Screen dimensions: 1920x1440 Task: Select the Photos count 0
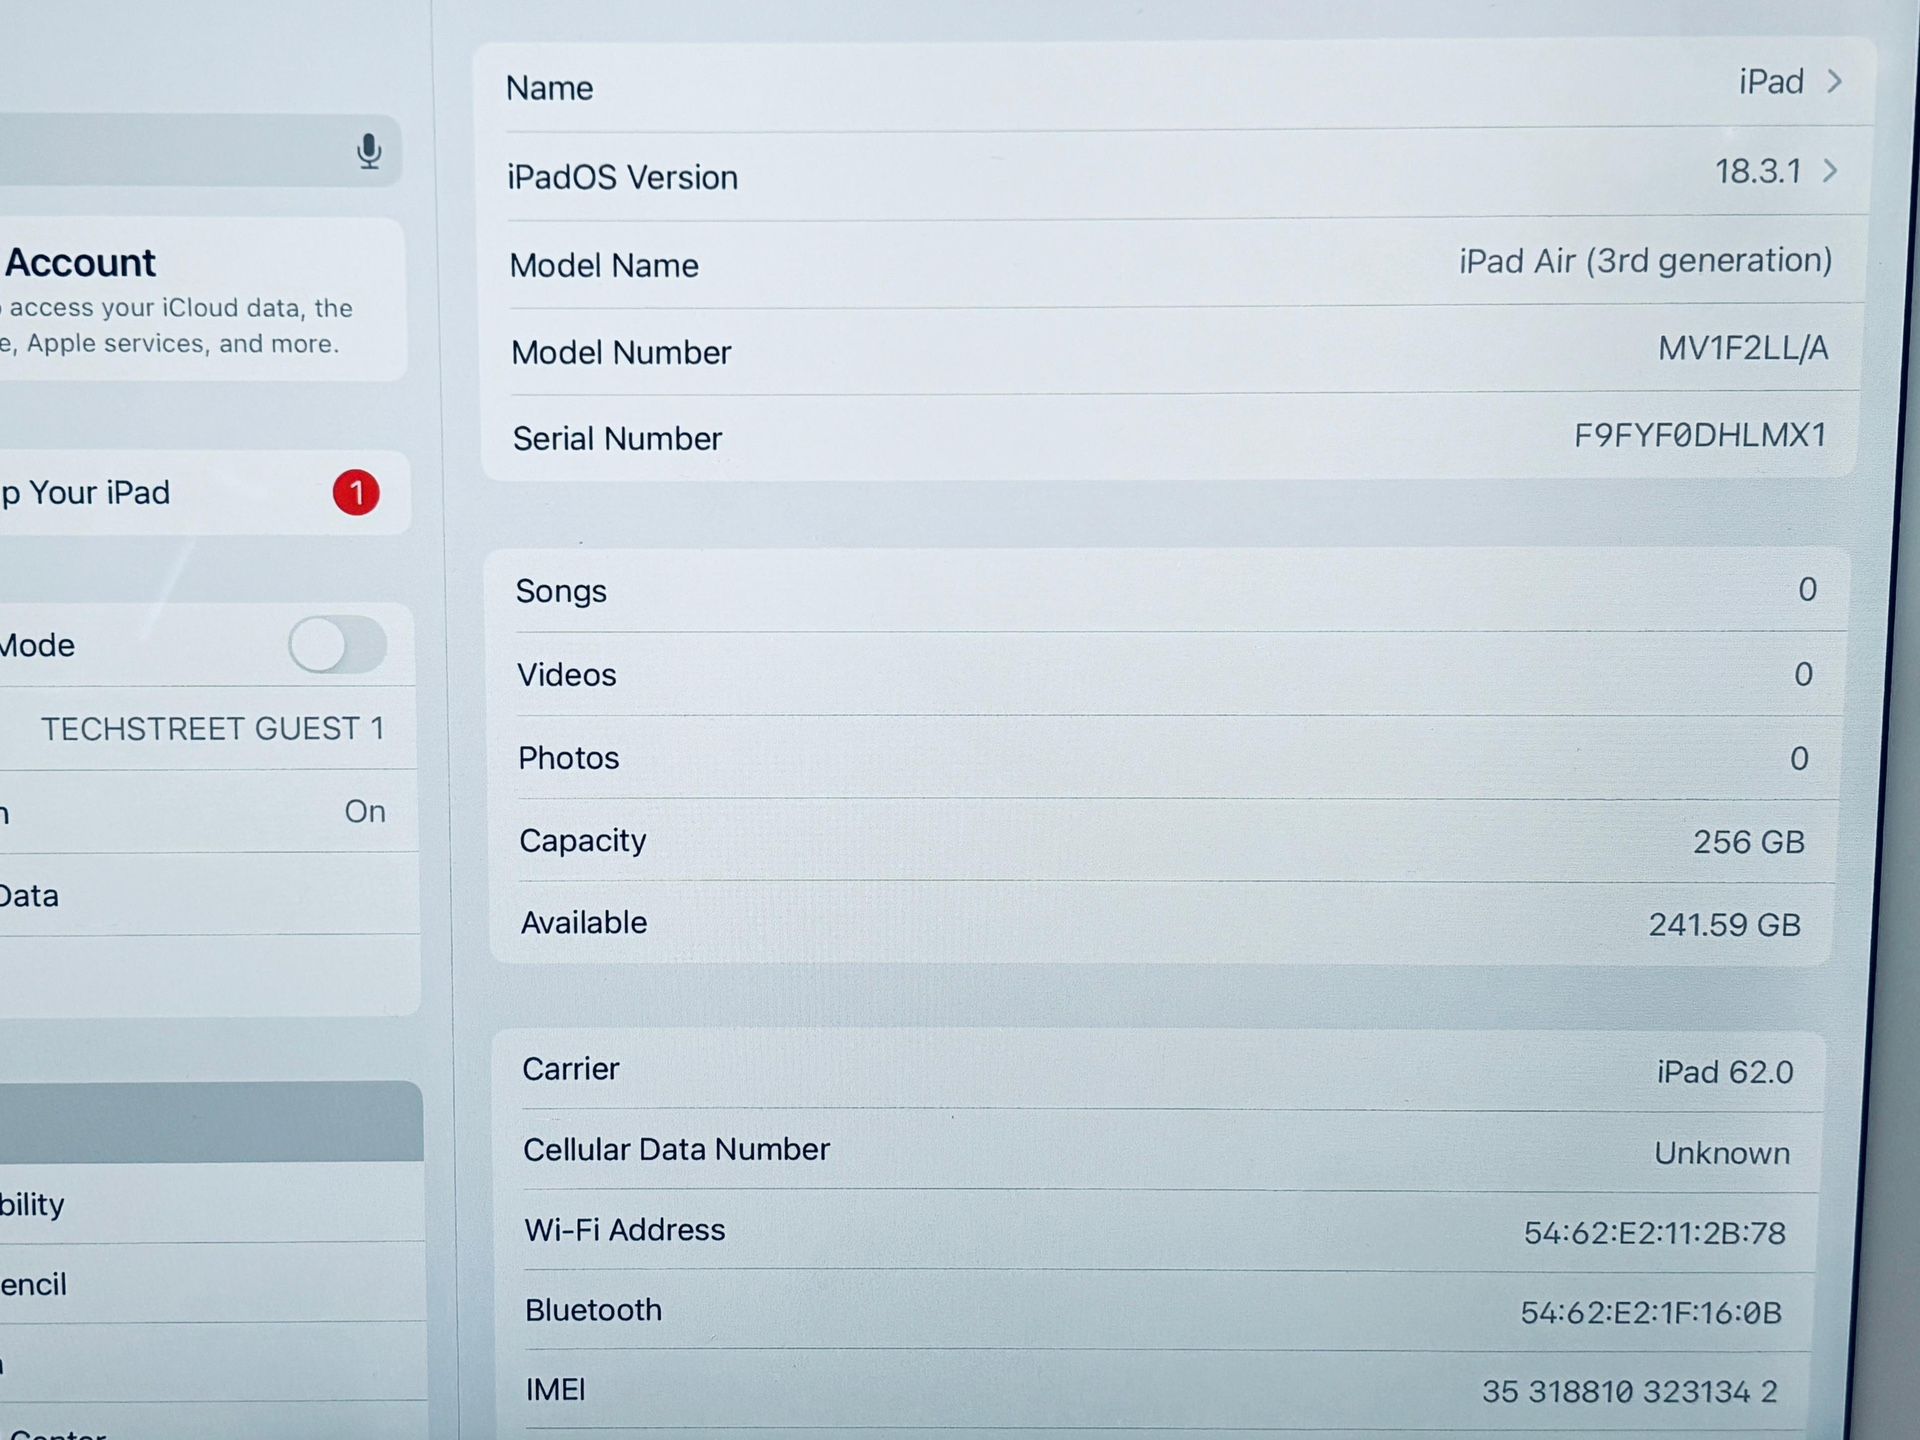1799,758
